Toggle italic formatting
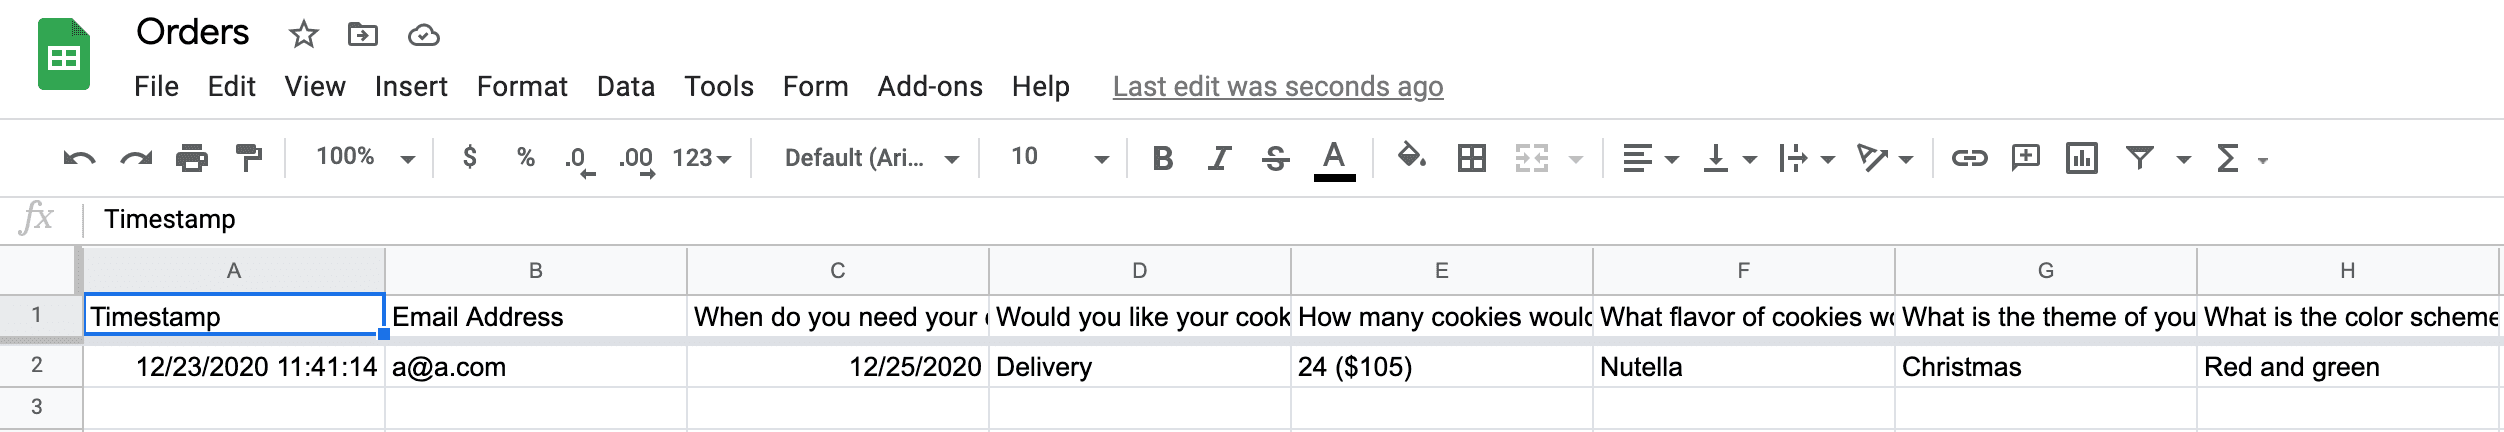The height and width of the screenshot is (432, 2504). coord(1218,158)
